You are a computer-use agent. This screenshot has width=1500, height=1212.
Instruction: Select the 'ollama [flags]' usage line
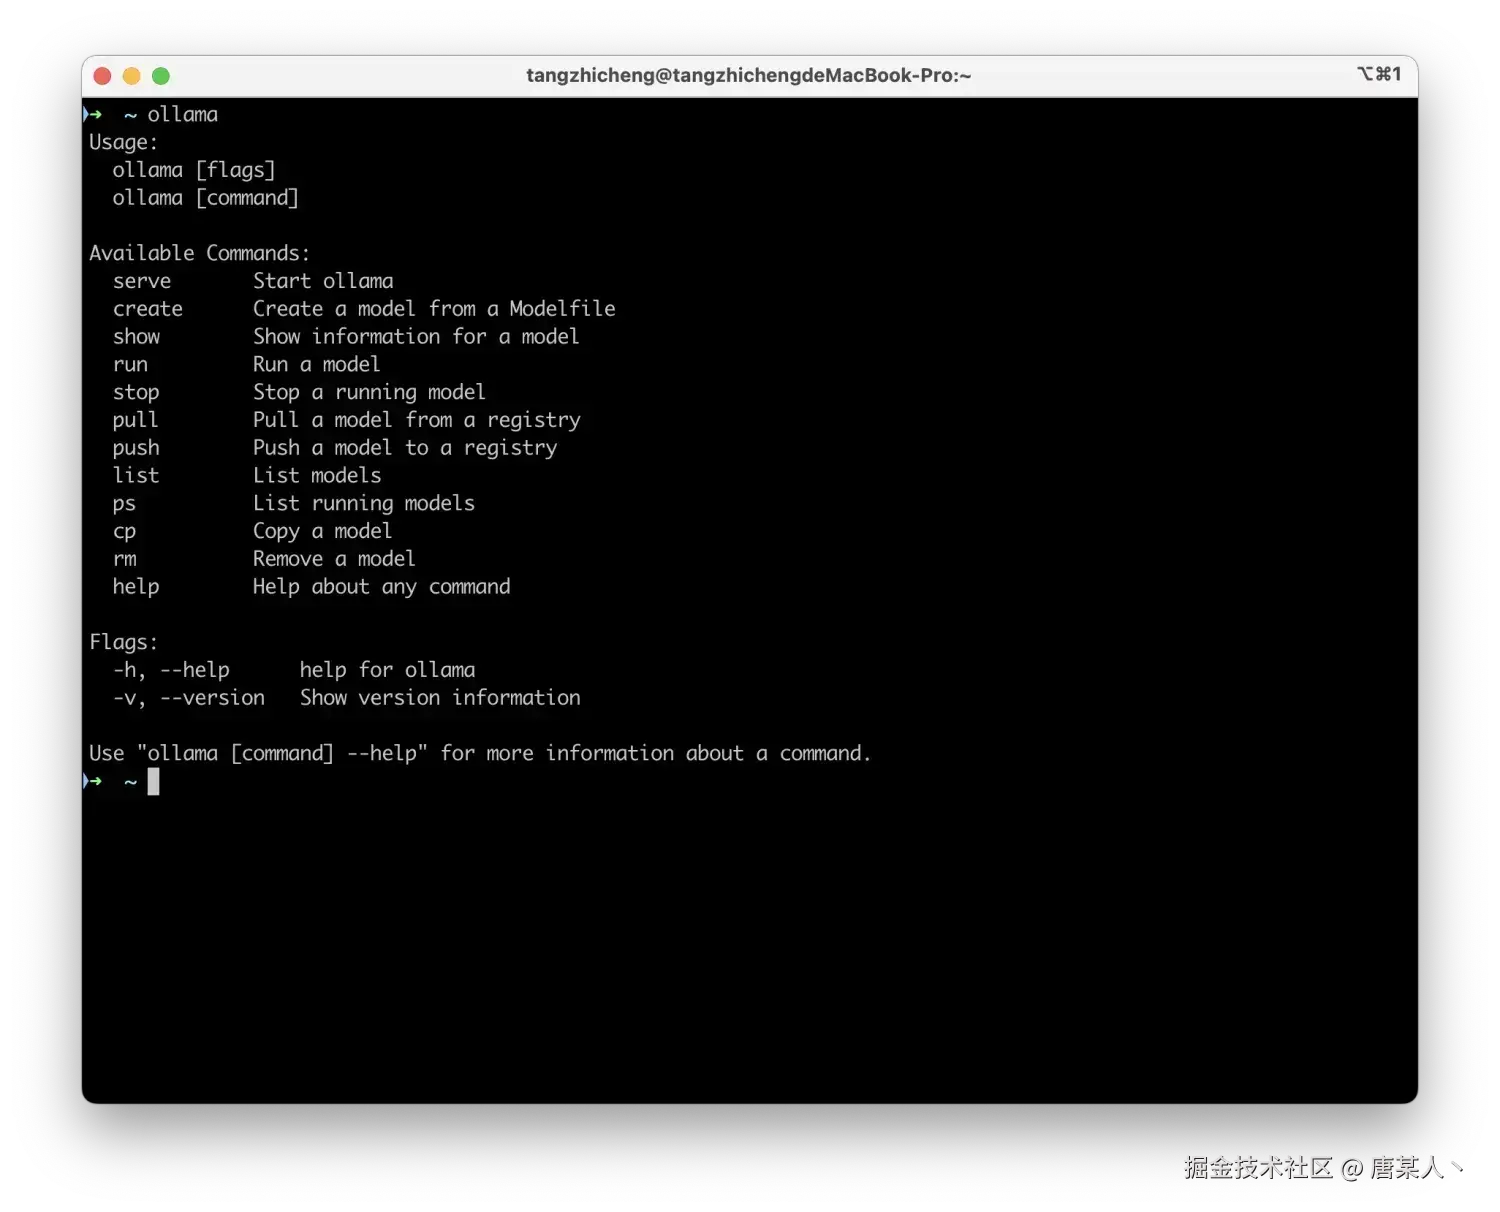(x=193, y=171)
